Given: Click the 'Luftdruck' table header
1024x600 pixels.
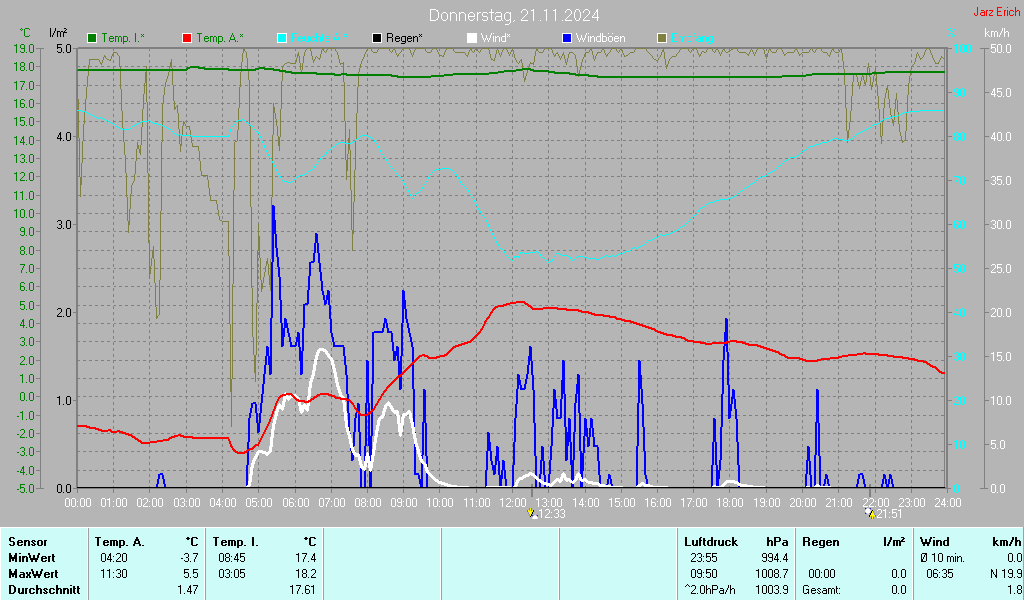Looking at the screenshot, I should (711, 542).
